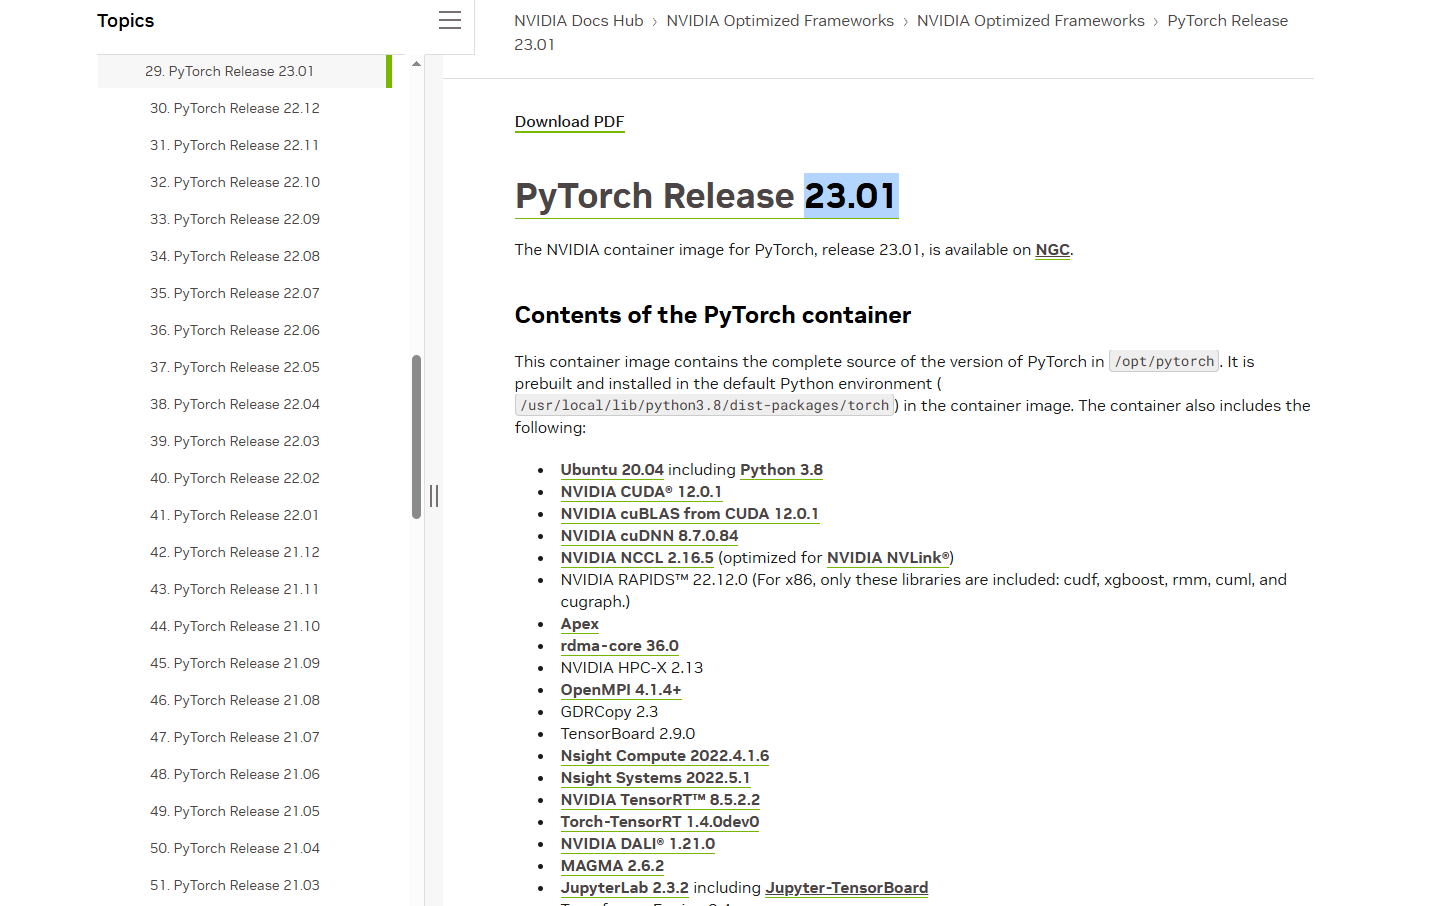
Task: Open NVIDIA DALI 1.21.0 link
Action: coord(638,844)
